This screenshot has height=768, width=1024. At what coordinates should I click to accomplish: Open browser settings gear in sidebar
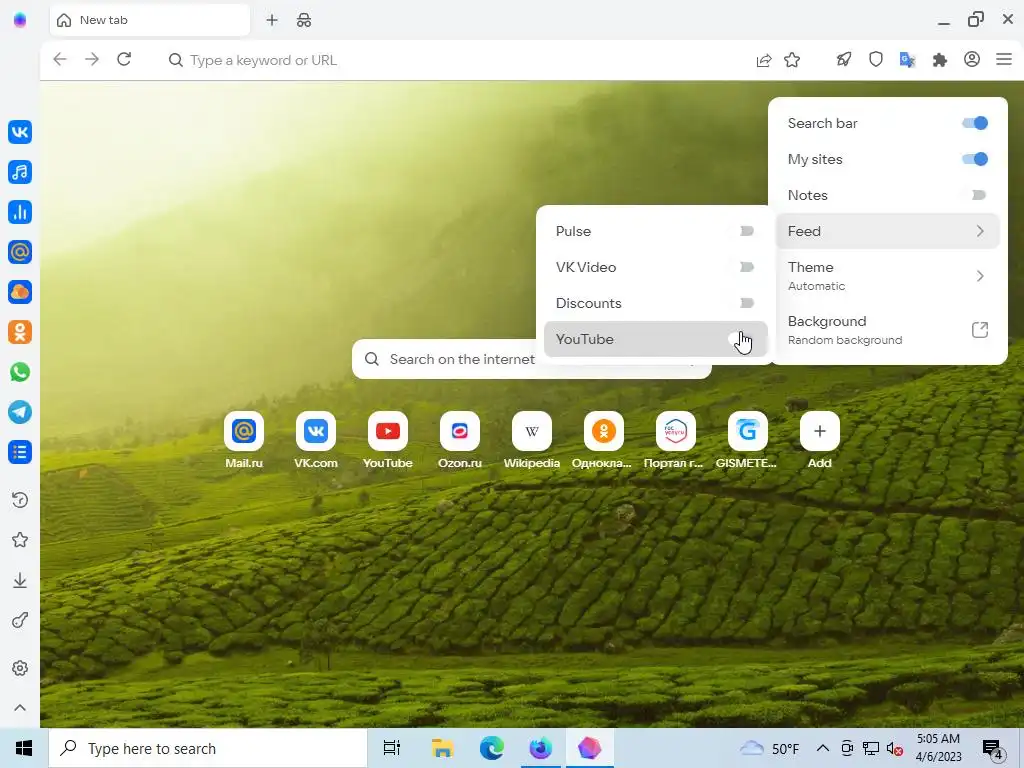tap(20, 668)
